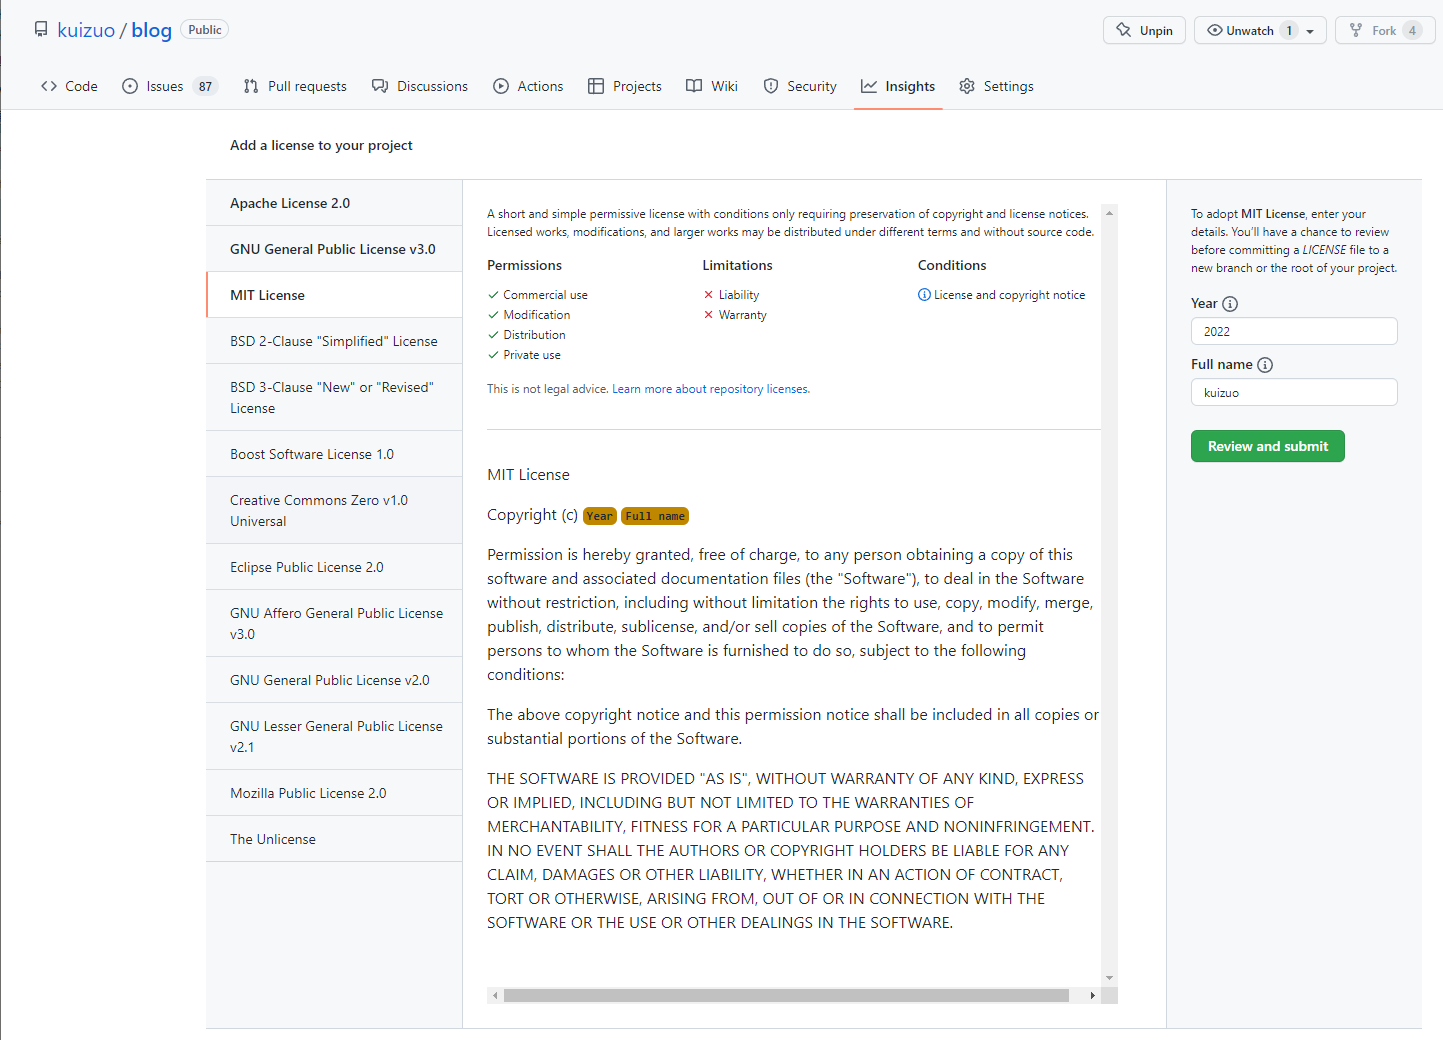The image size is (1443, 1040).
Task: Focus the Full name input field
Action: [1294, 392]
